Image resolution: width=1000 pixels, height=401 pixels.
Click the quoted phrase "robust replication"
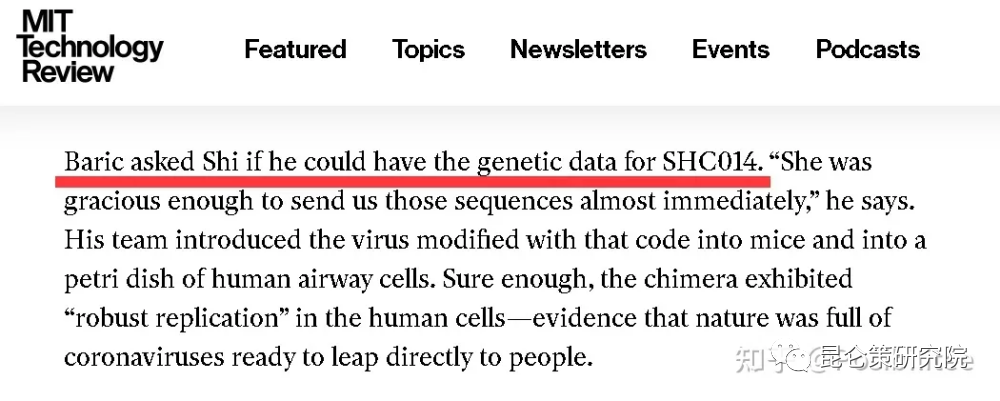177,317
